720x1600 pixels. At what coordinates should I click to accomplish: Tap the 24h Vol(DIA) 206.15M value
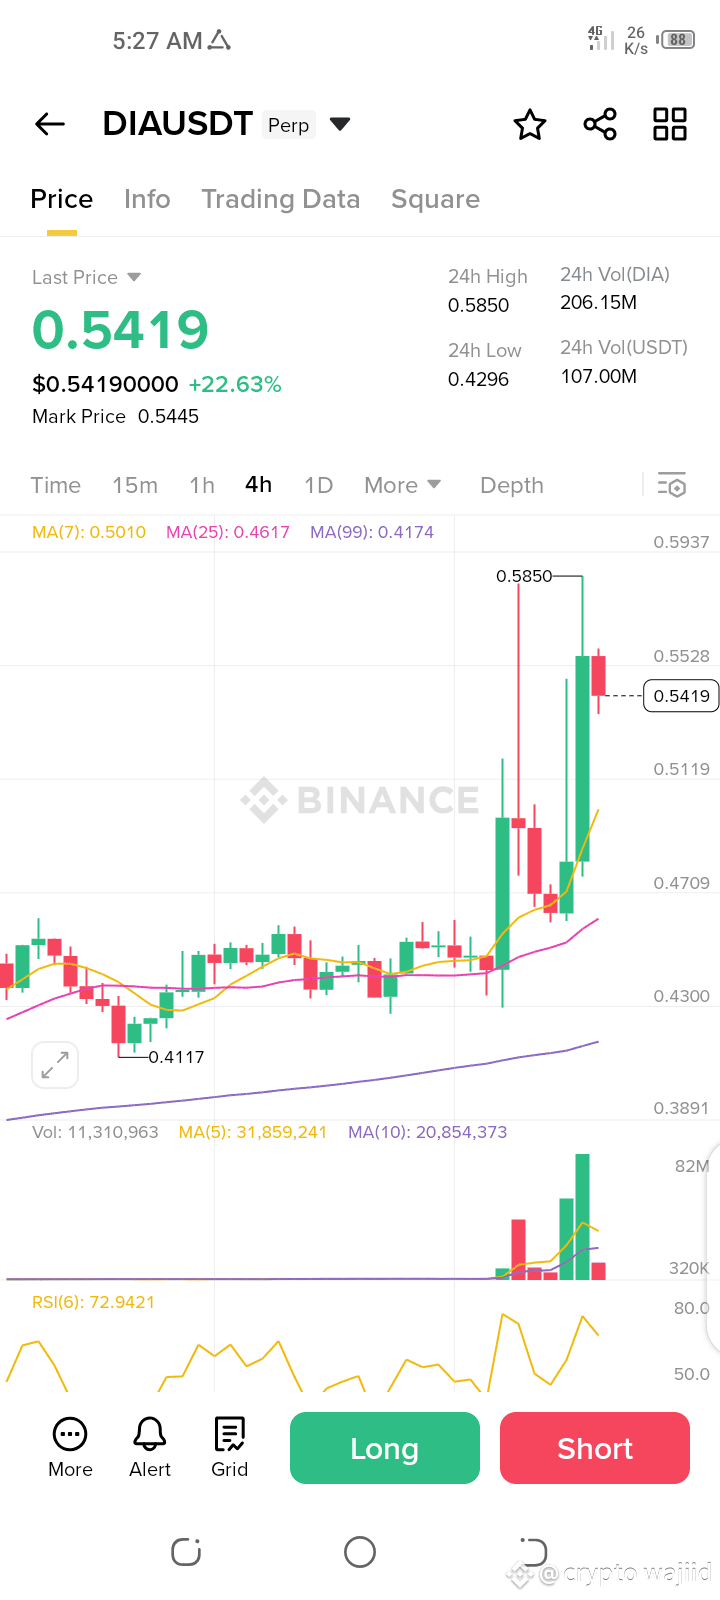point(599,302)
